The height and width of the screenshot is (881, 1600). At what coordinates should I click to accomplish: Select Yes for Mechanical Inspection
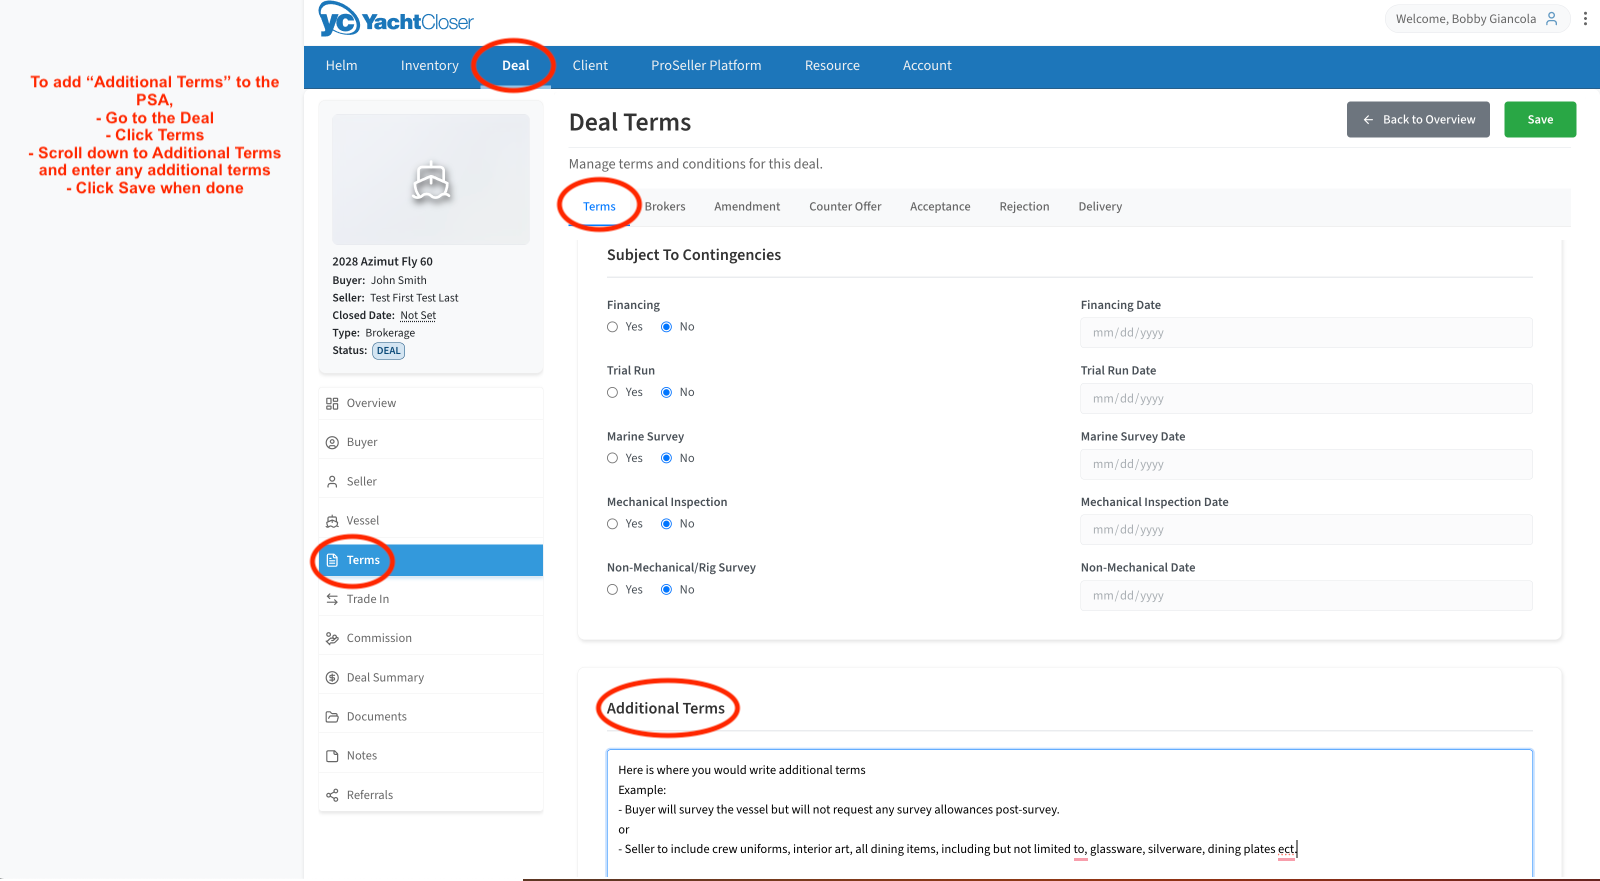612,524
